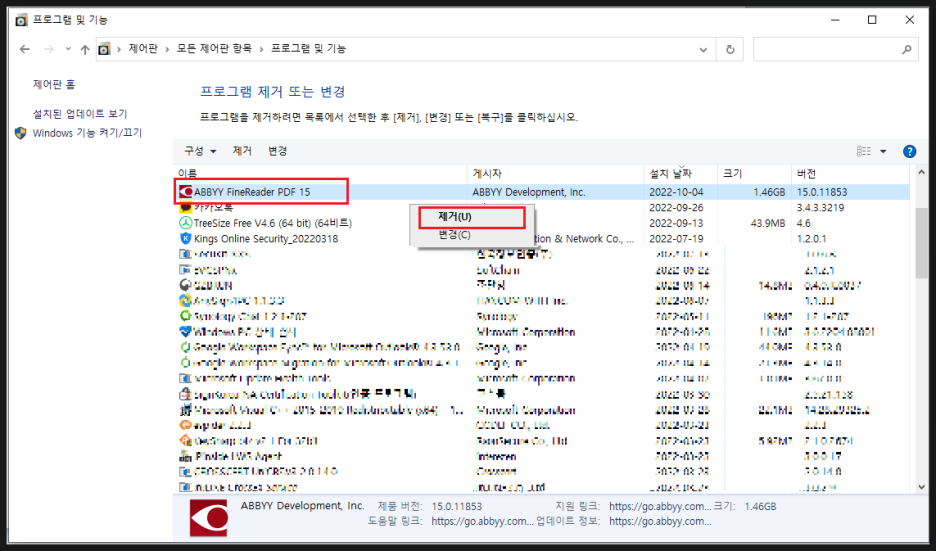Viewport: 936px width, 551px height.
Task: Click the ABBYY FineReader row icon
Action: [186, 192]
